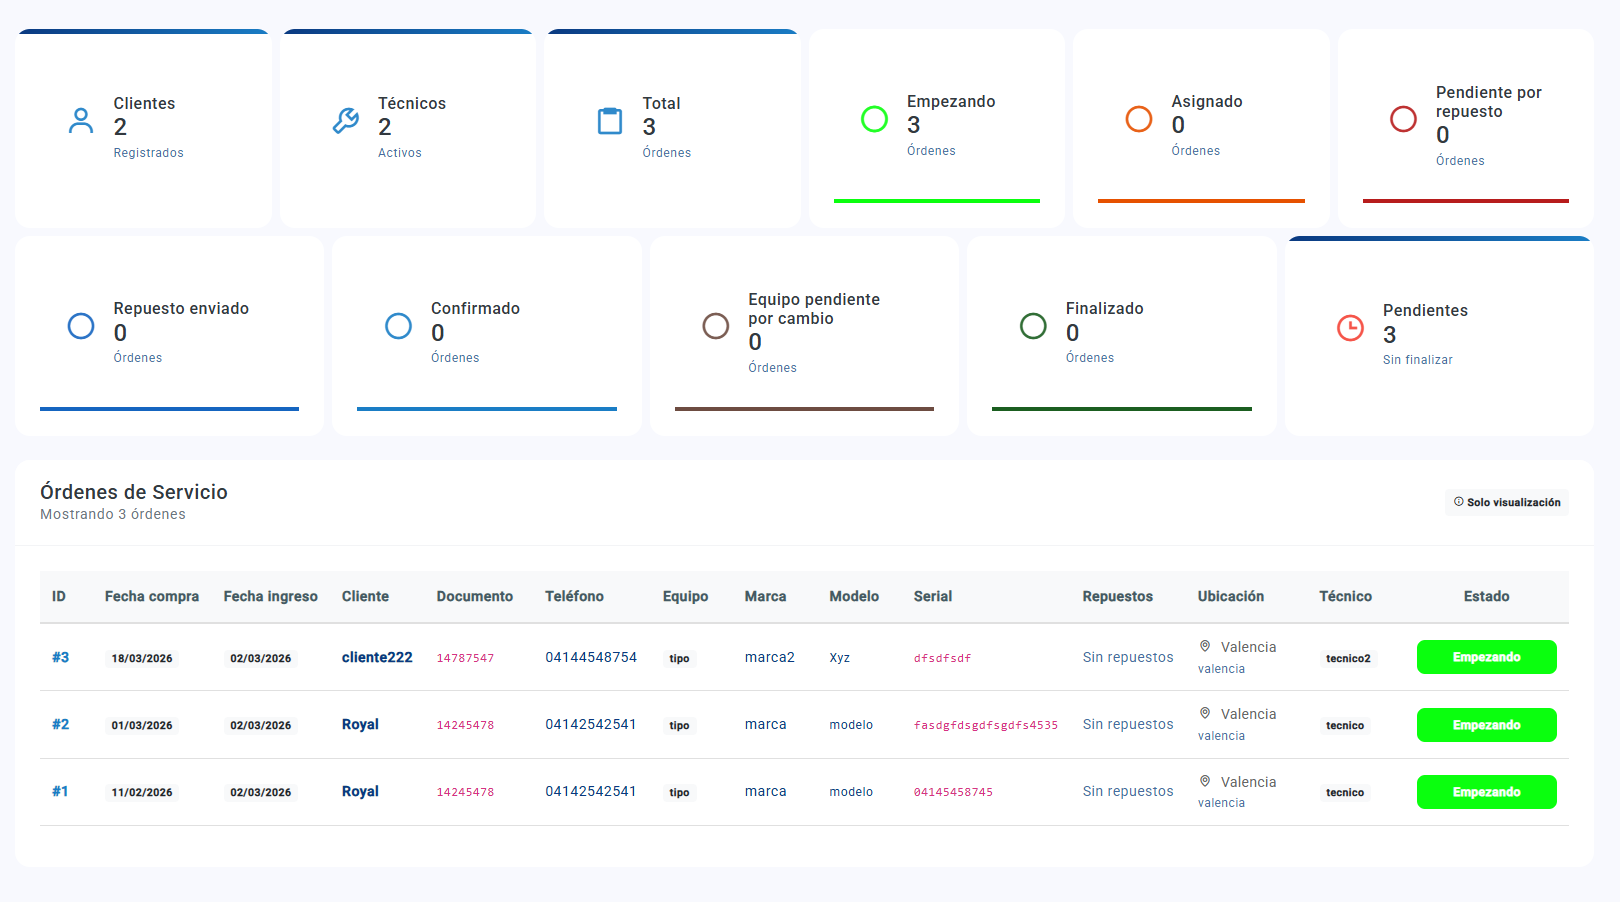Click the green Empezando status circle
Viewport: 1620px width, 902px height.
(875, 118)
